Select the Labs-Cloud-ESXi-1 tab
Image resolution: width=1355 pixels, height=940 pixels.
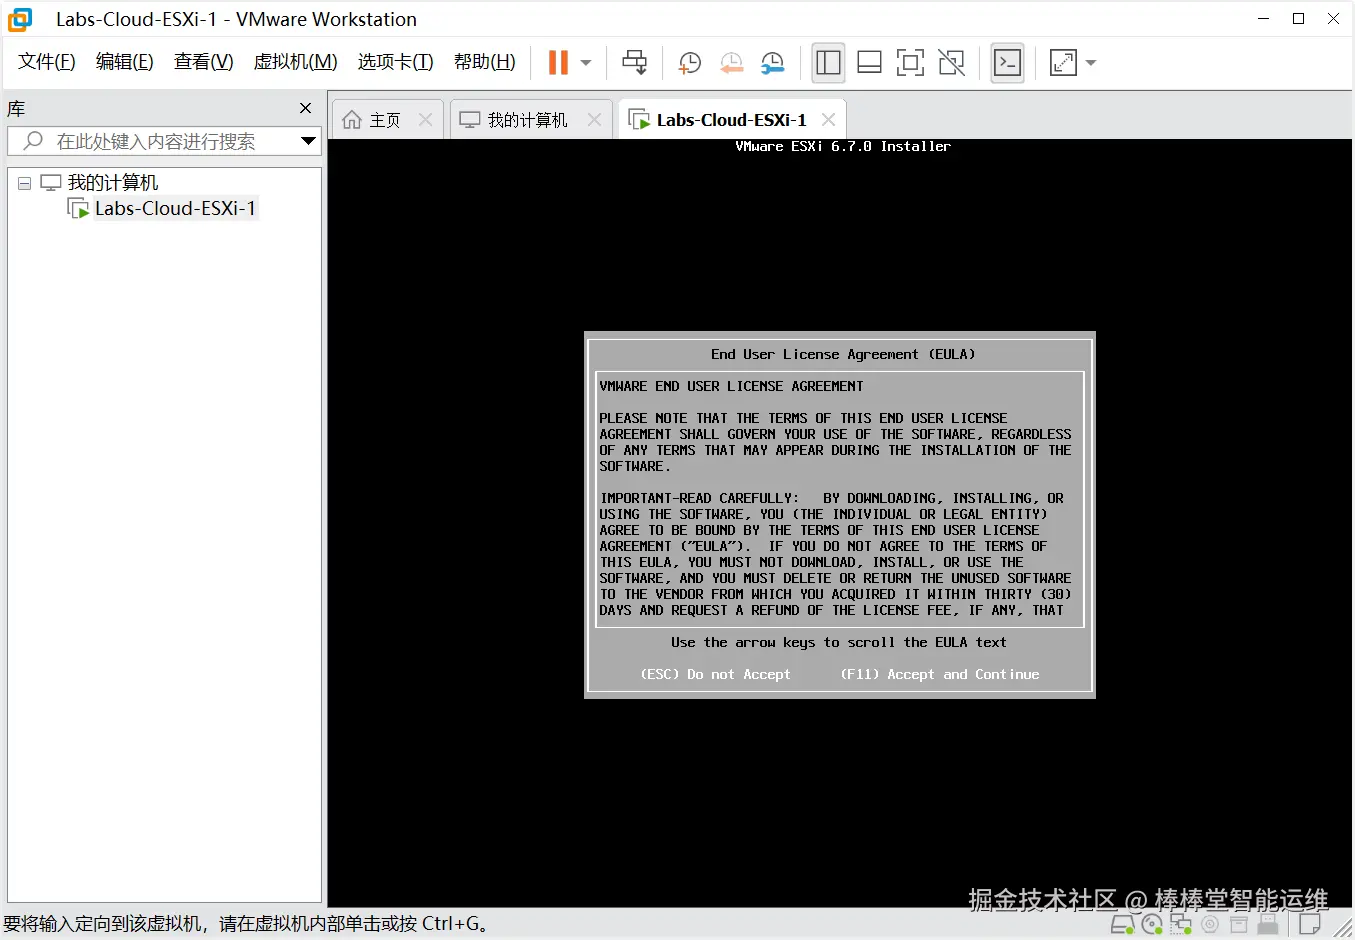pos(731,120)
